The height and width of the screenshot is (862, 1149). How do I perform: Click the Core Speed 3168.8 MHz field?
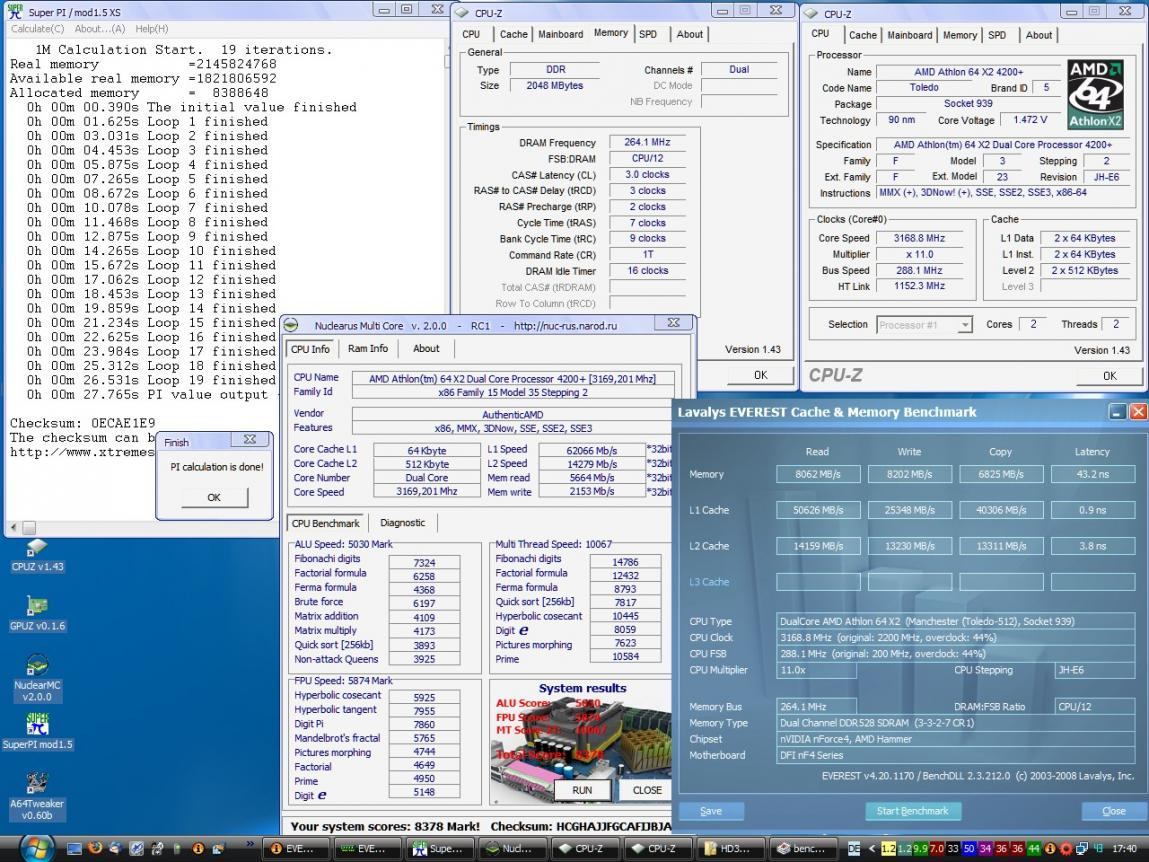pos(919,238)
